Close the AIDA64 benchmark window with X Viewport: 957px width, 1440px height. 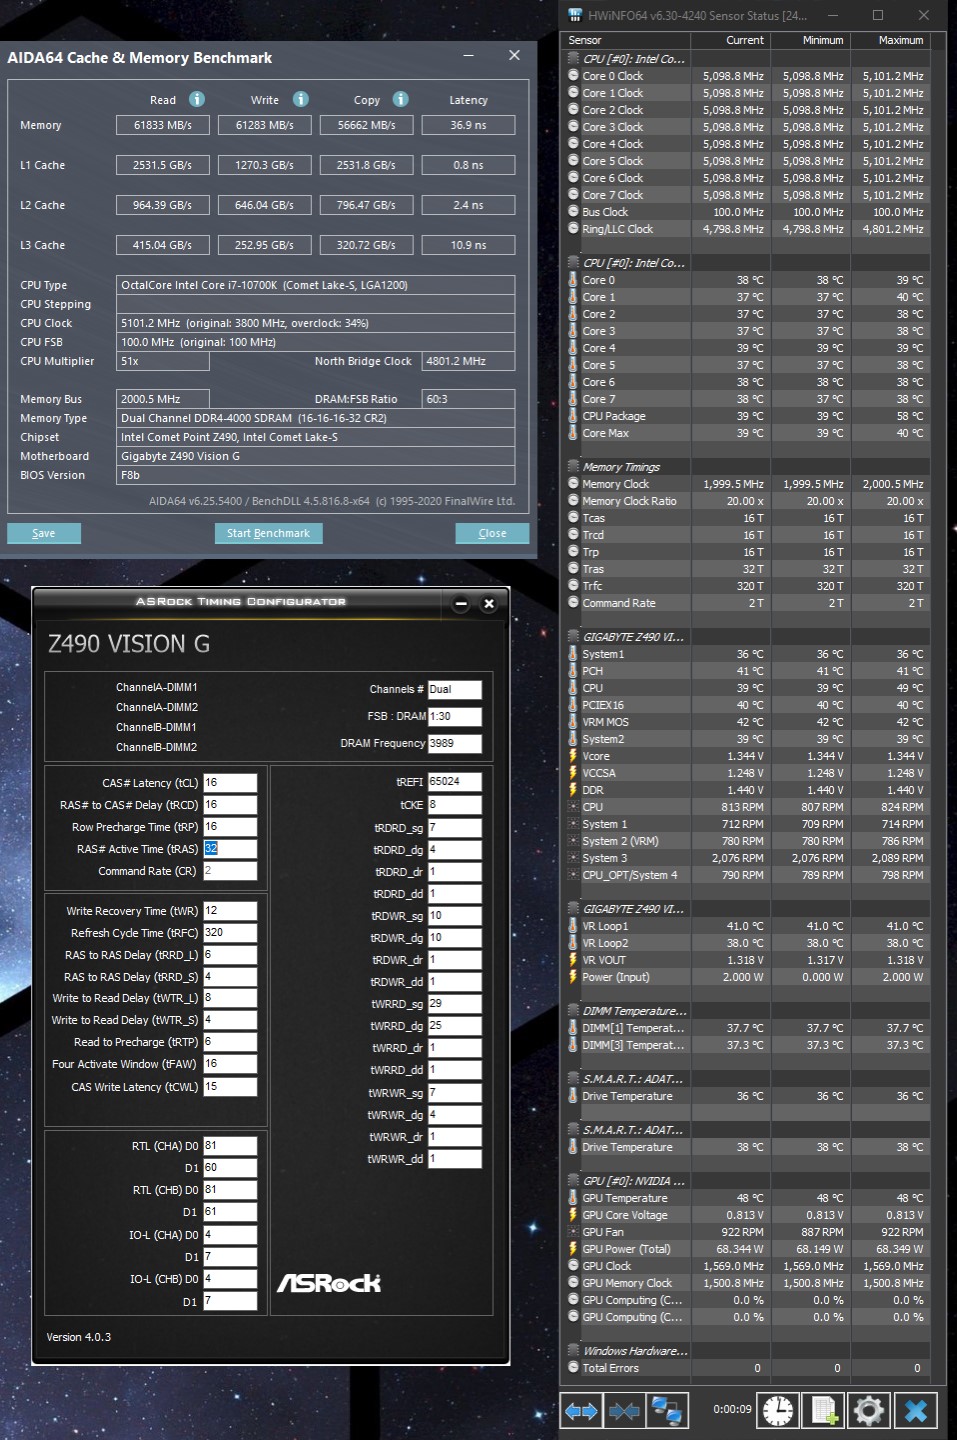514,55
